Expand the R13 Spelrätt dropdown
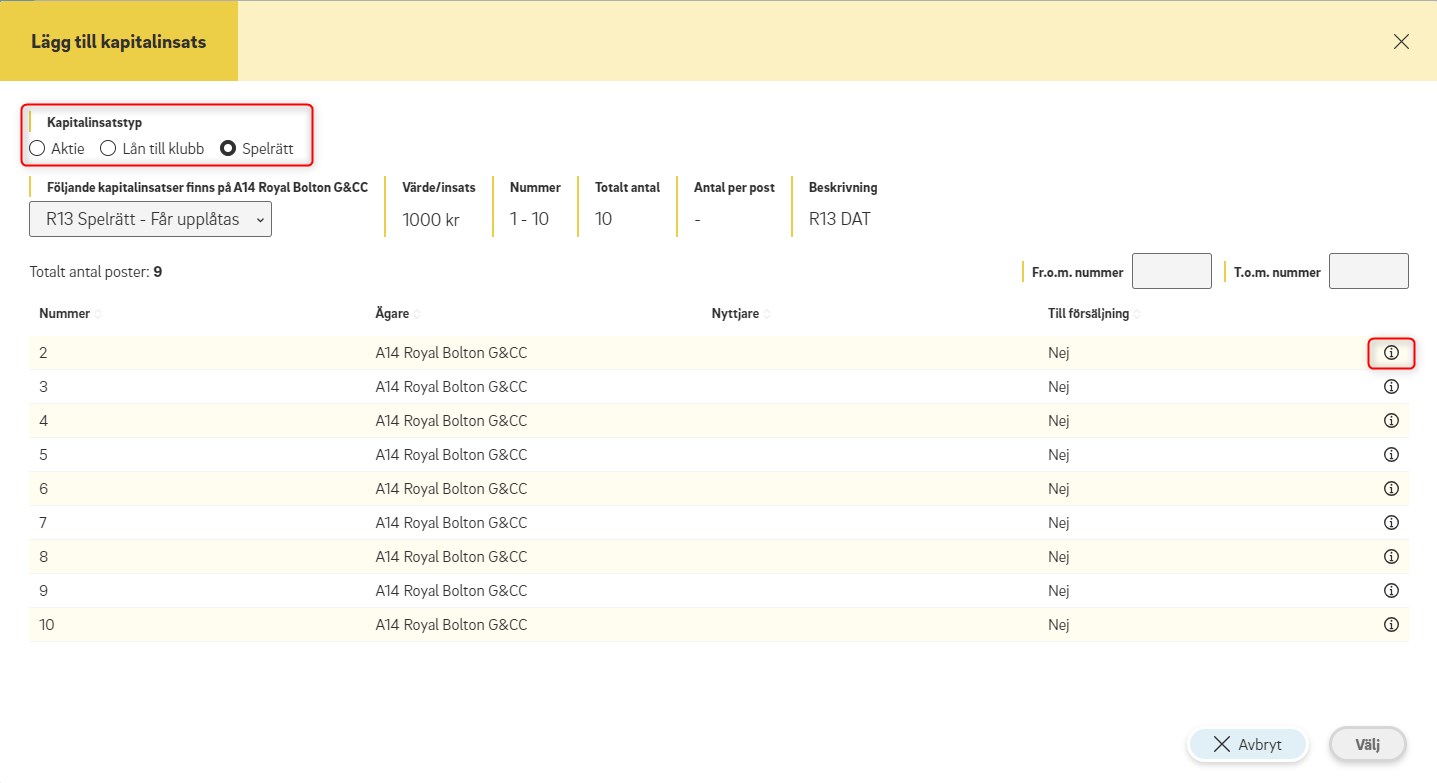1437x783 pixels. (150, 219)
